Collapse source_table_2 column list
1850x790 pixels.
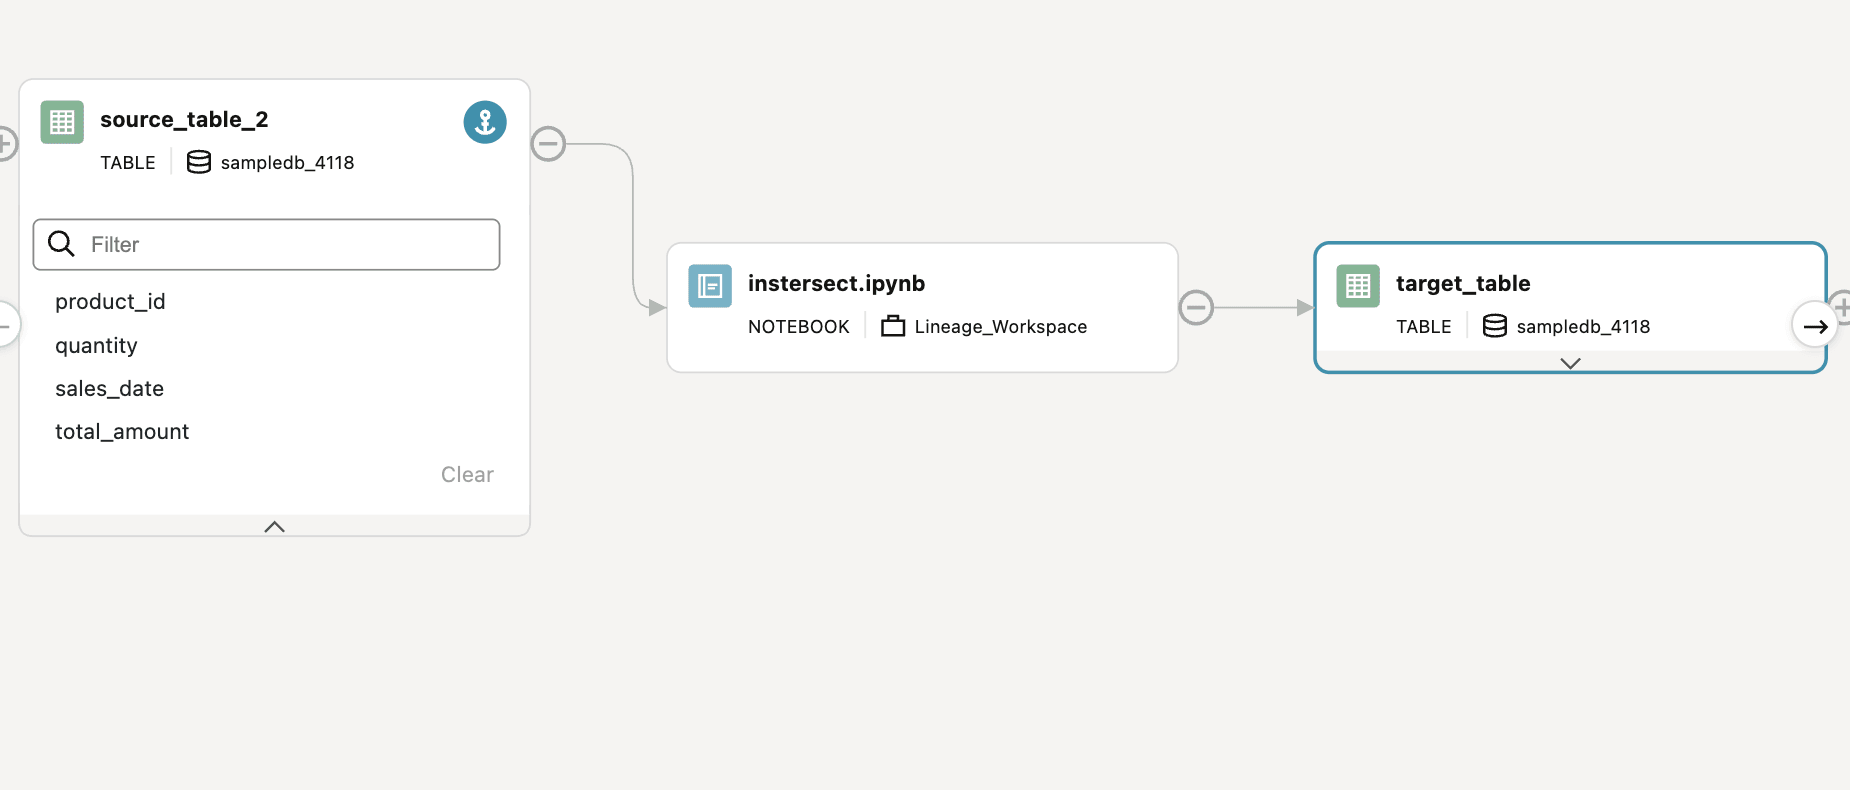274,526
